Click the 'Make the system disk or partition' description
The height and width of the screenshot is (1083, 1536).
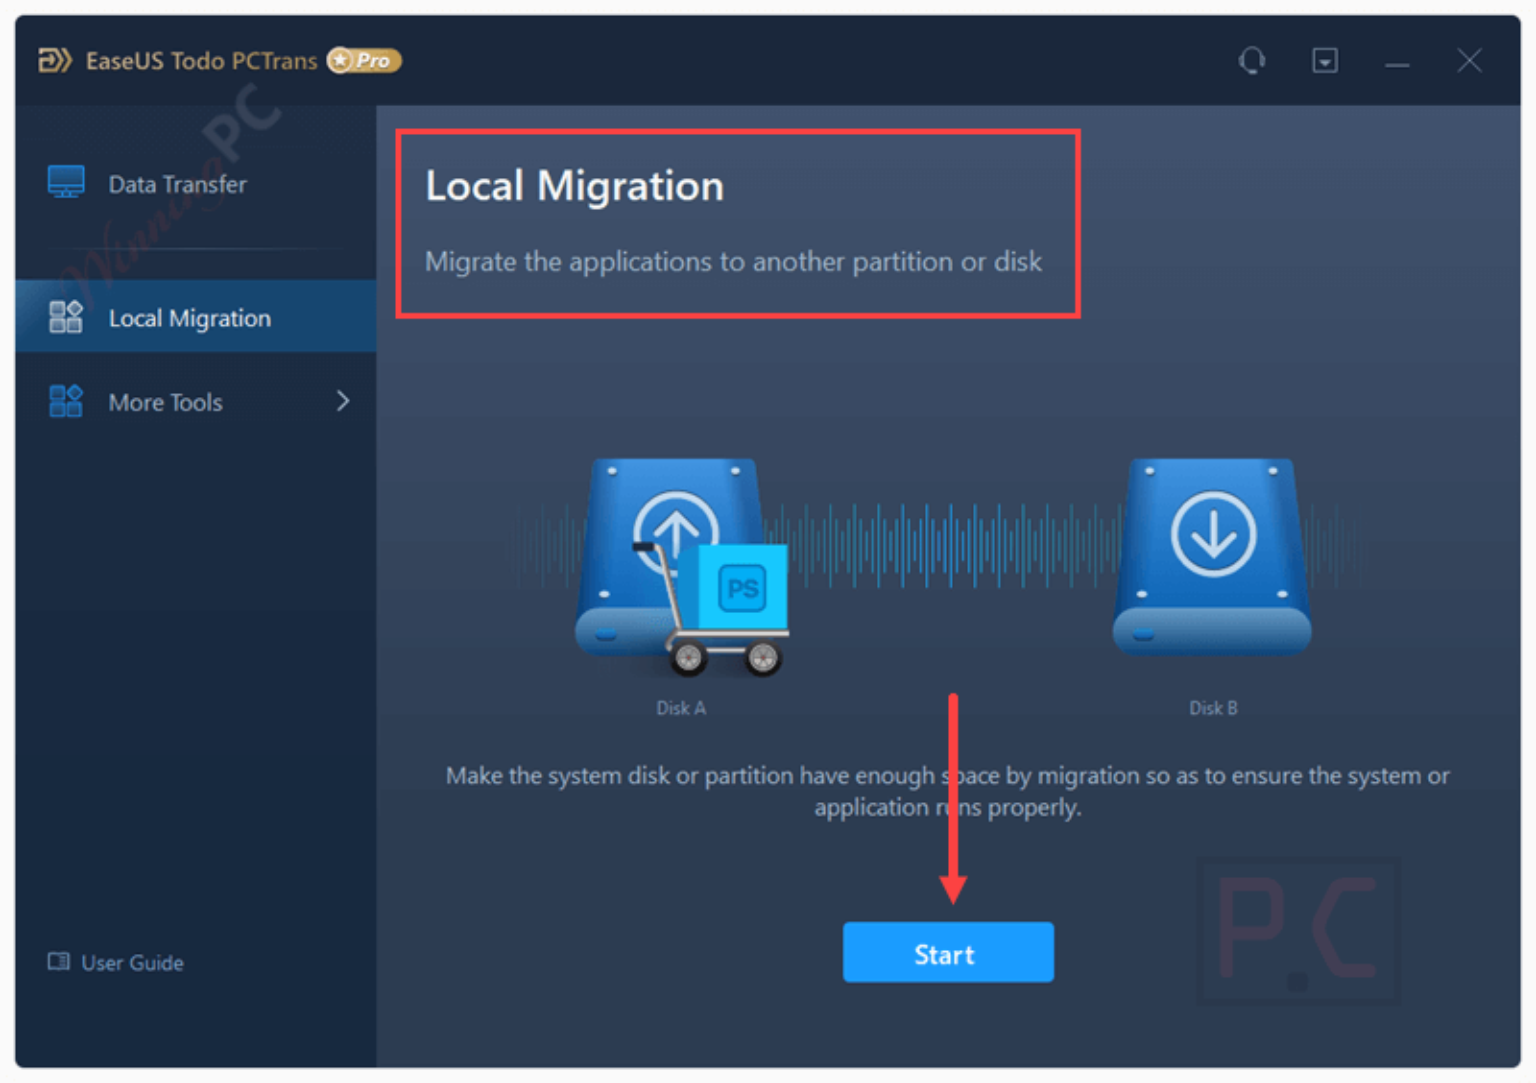point(947,791)
